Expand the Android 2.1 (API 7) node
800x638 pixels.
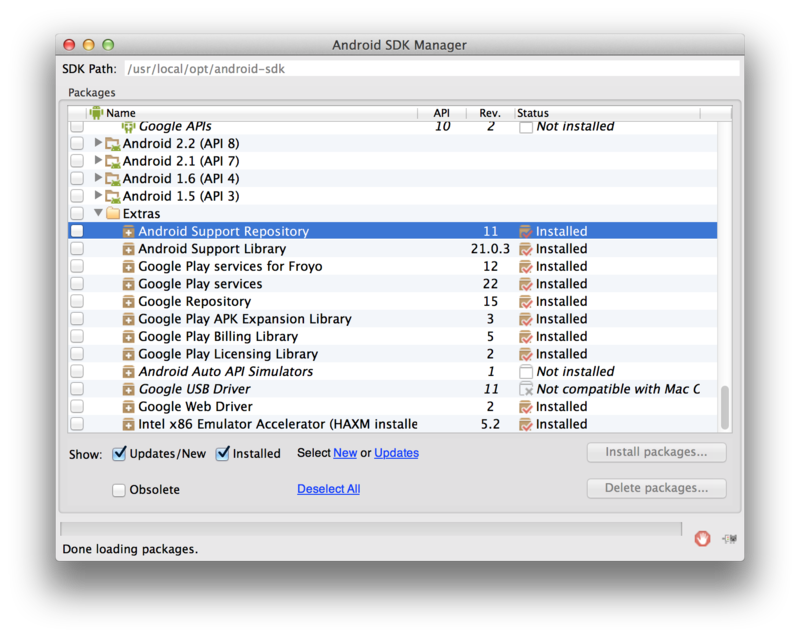98,160
